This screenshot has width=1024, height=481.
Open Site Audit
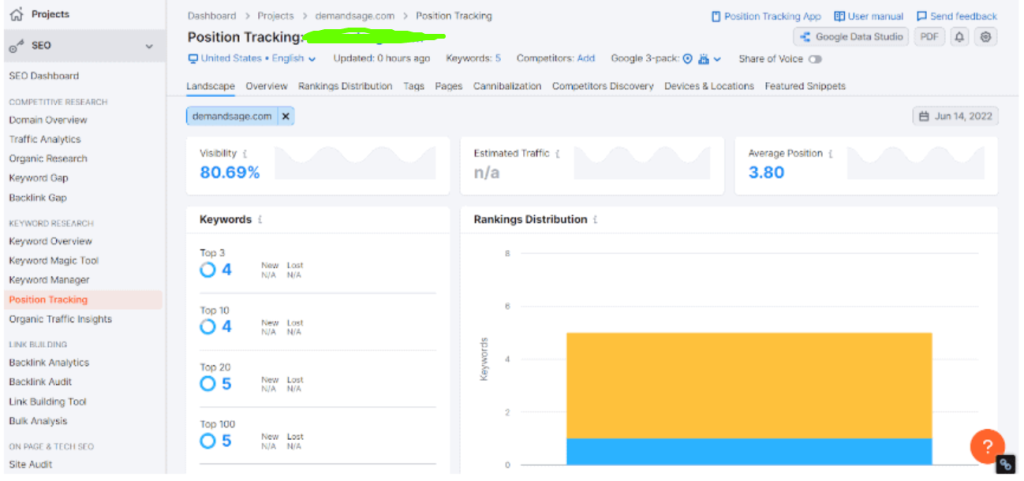(x=31, y=465)
